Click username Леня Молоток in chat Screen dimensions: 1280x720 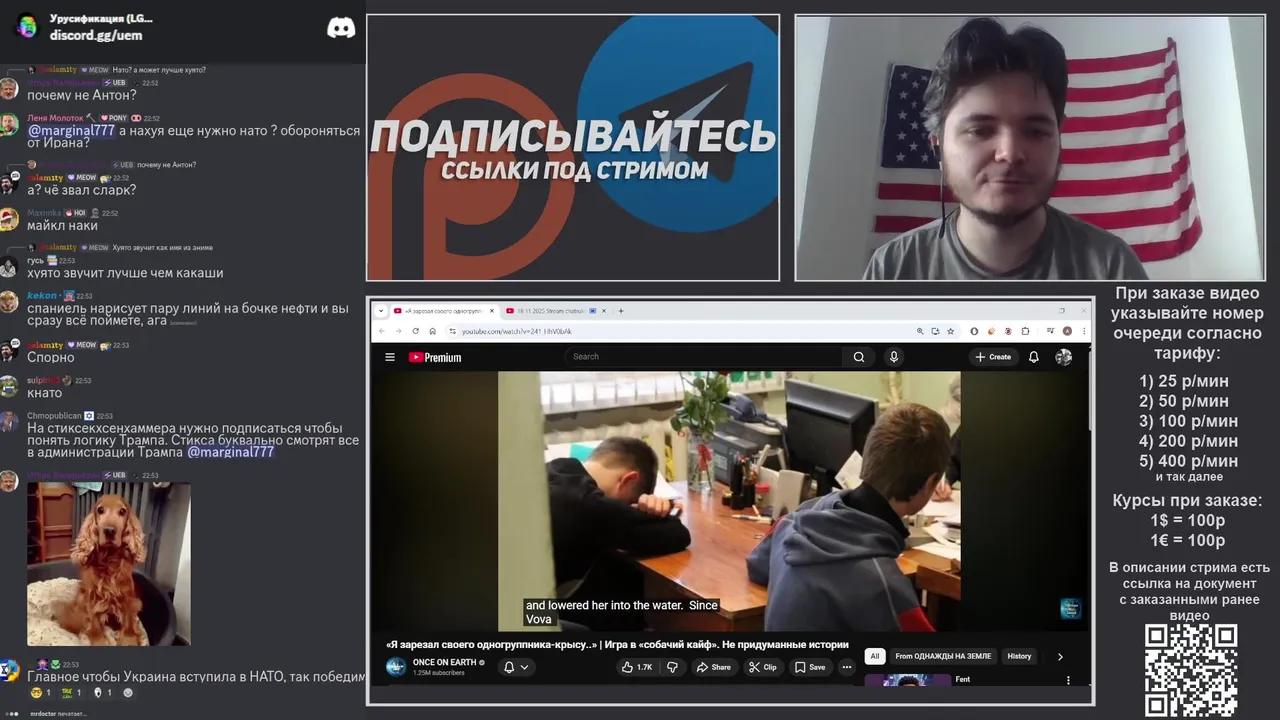click(55, 118)
